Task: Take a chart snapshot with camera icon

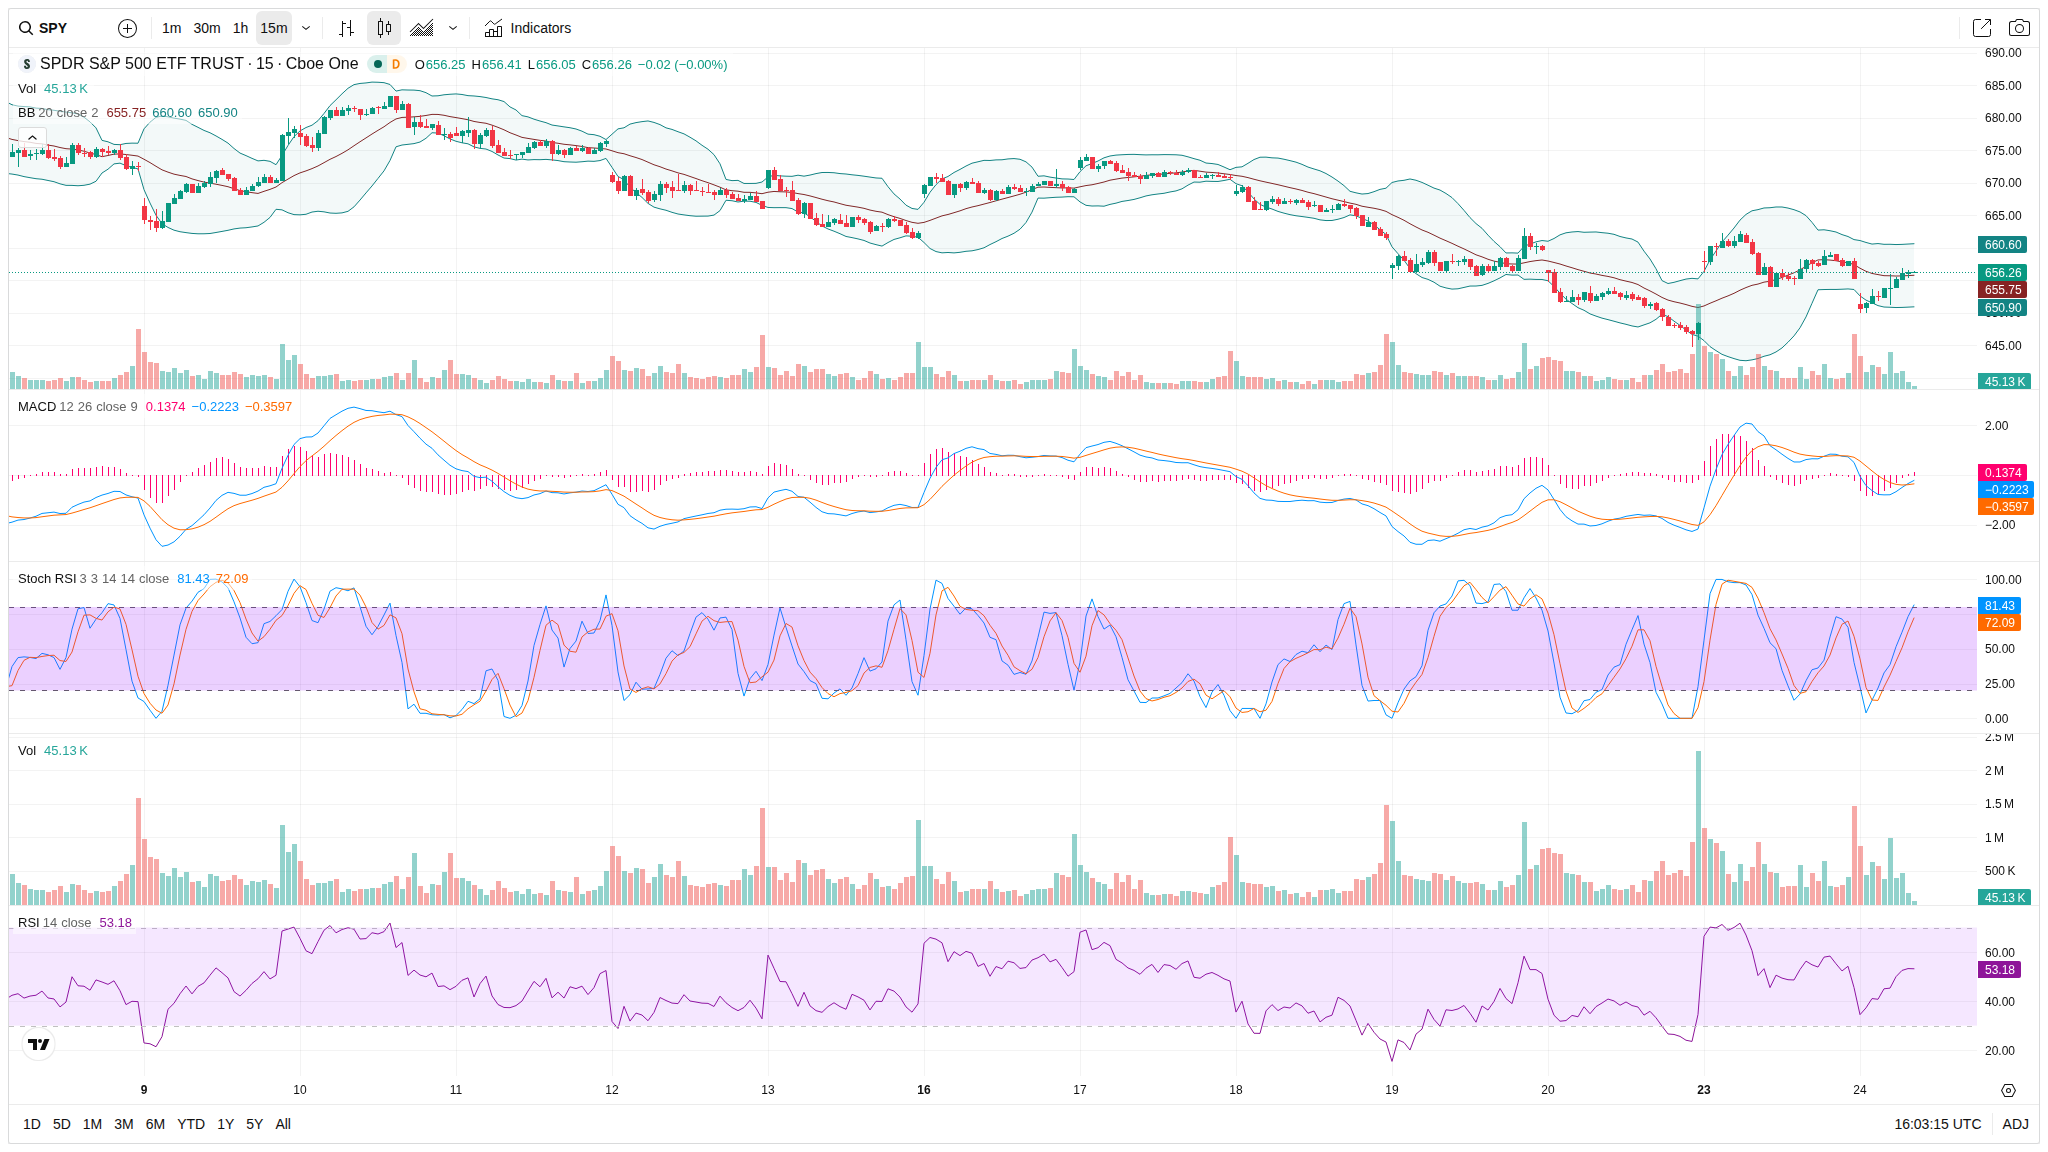Action: 2019,28
